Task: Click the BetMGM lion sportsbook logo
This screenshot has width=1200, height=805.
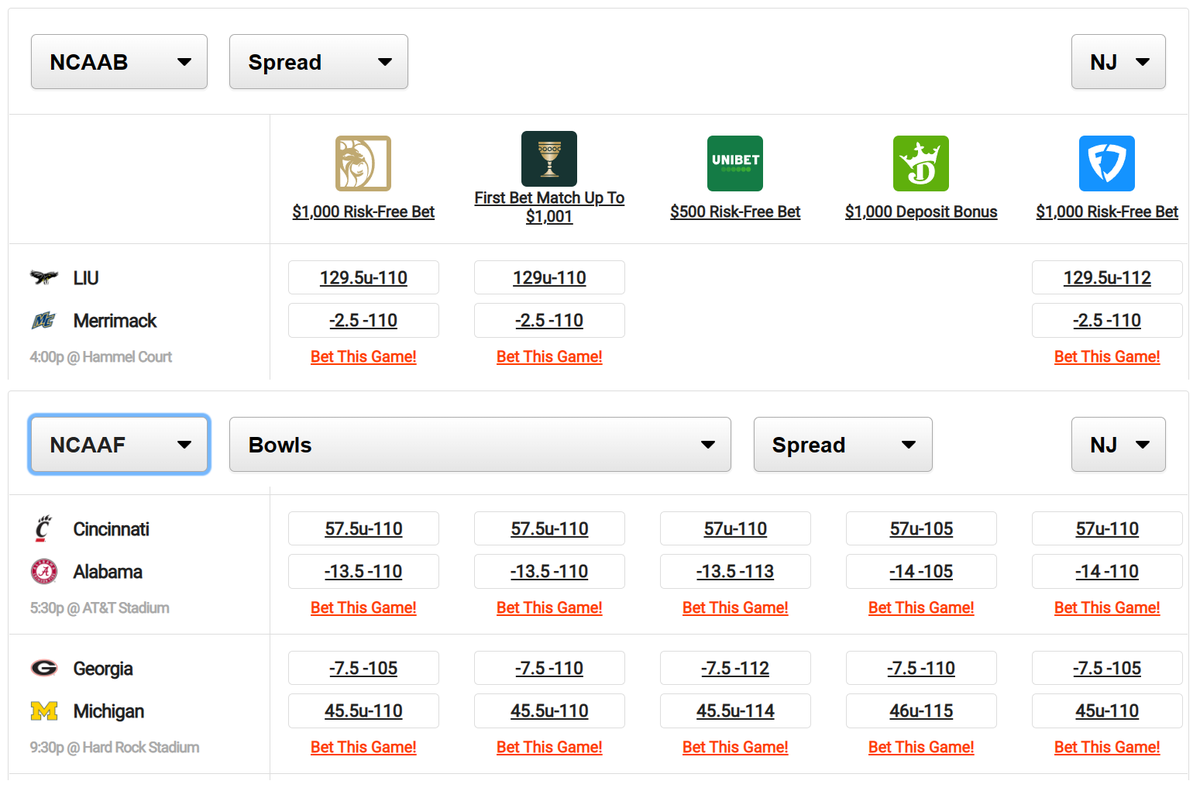Action: pos(363,164)
